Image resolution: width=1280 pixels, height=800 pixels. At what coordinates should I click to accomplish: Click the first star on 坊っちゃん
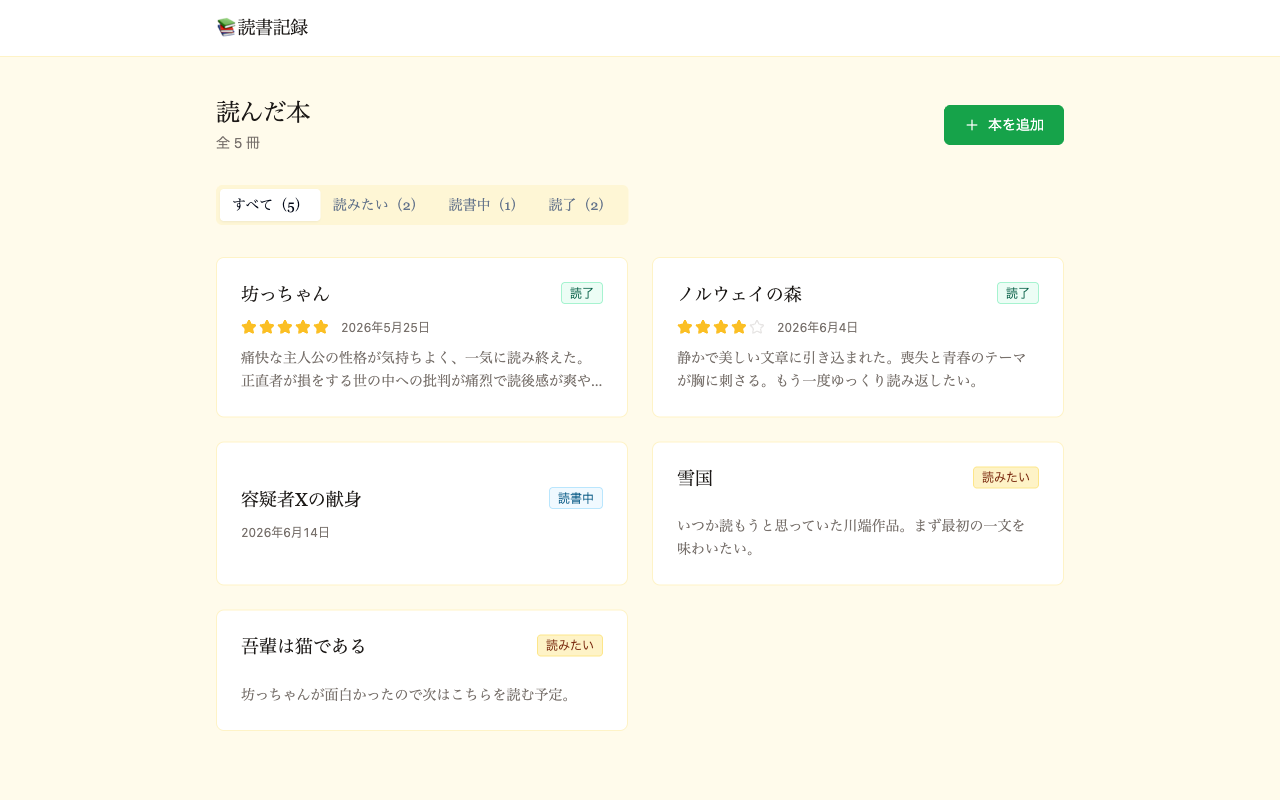249,327
